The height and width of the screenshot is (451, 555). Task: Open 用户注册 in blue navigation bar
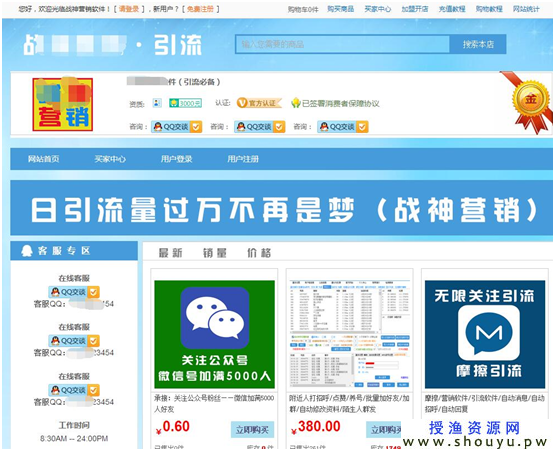tap(243, 159)
